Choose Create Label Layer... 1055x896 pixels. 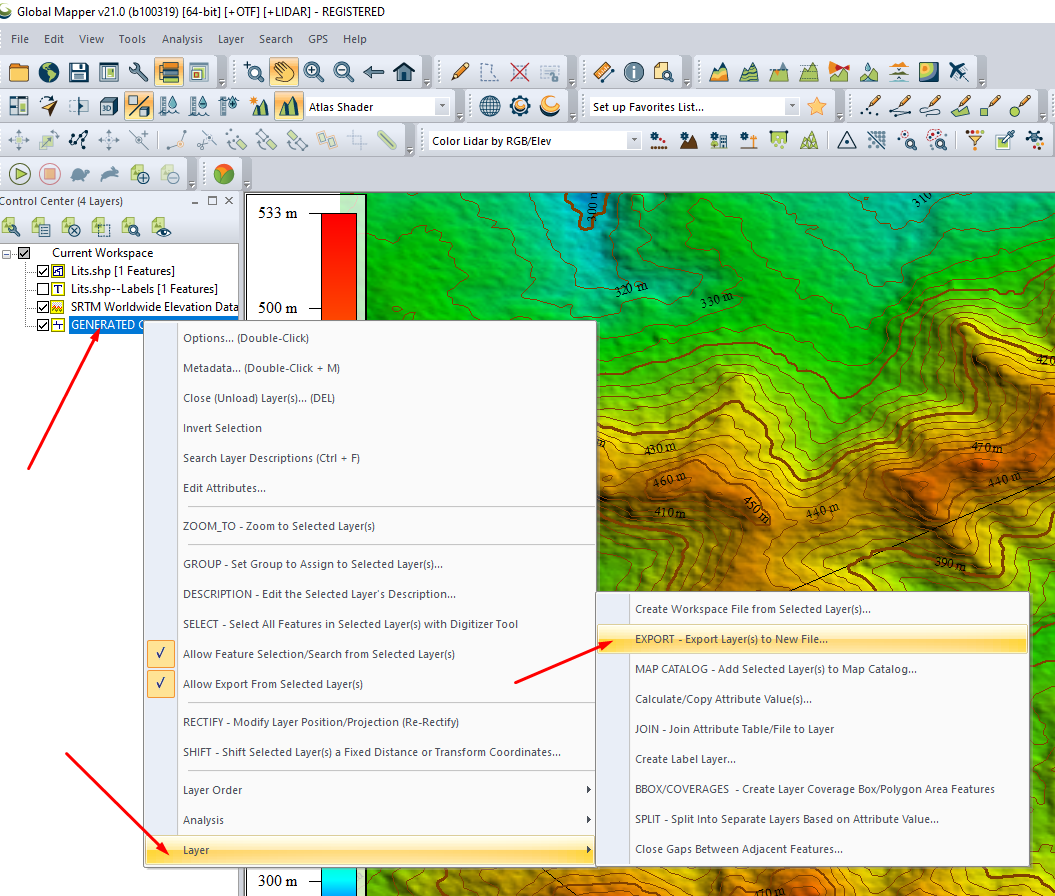812,759
